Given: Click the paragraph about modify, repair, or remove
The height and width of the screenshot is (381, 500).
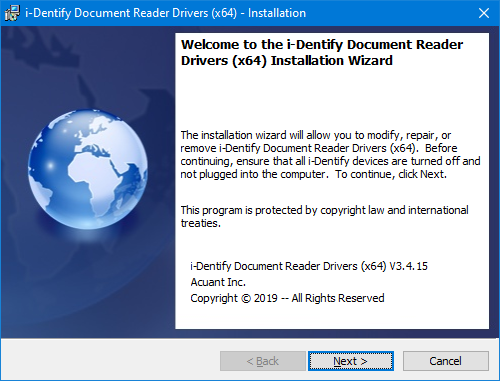Looking at the screenshot, I should pos(330,155).
